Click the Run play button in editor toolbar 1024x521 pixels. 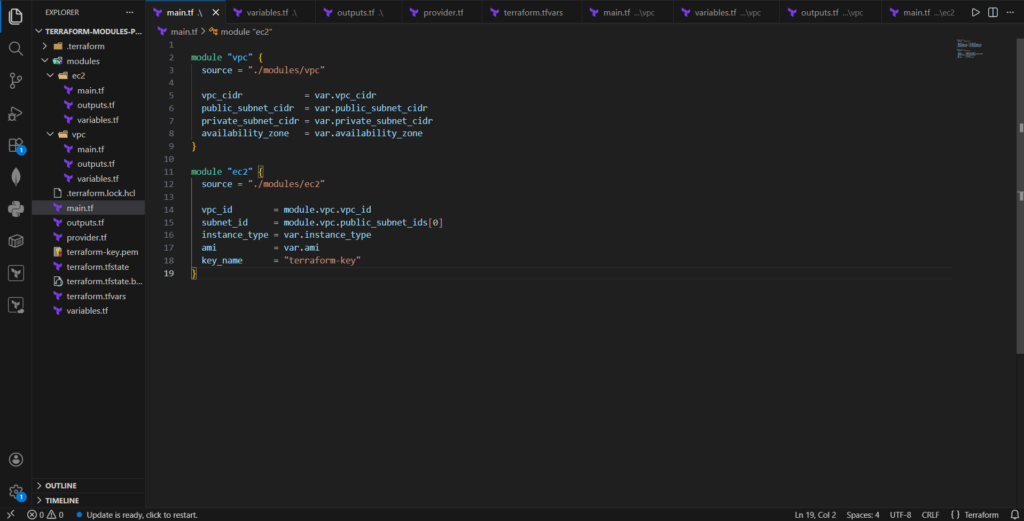(976, 12)
